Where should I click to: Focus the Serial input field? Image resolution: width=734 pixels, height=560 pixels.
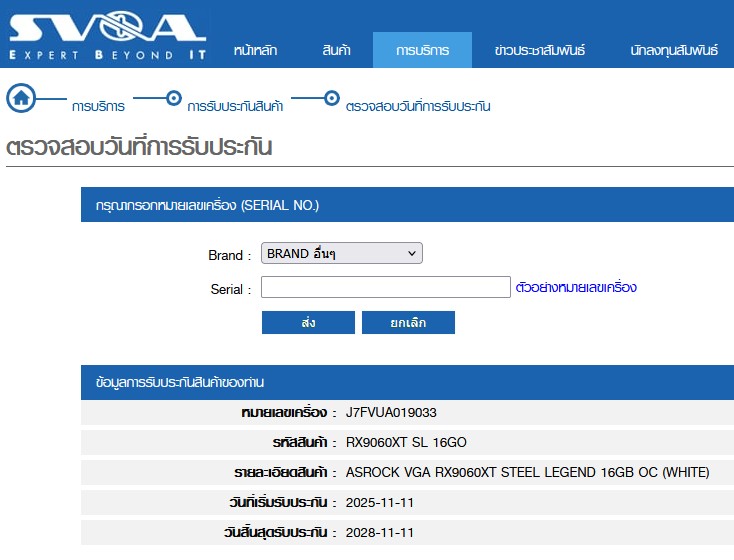385,288
